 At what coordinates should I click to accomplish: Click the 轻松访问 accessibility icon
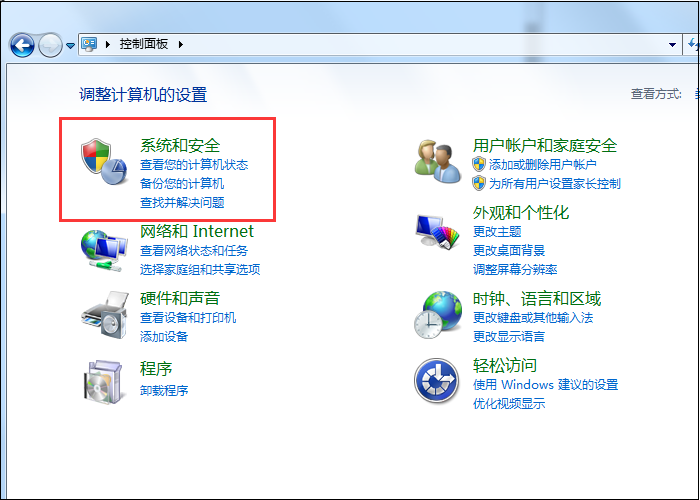pyautogui.click(x=437, y=381)
